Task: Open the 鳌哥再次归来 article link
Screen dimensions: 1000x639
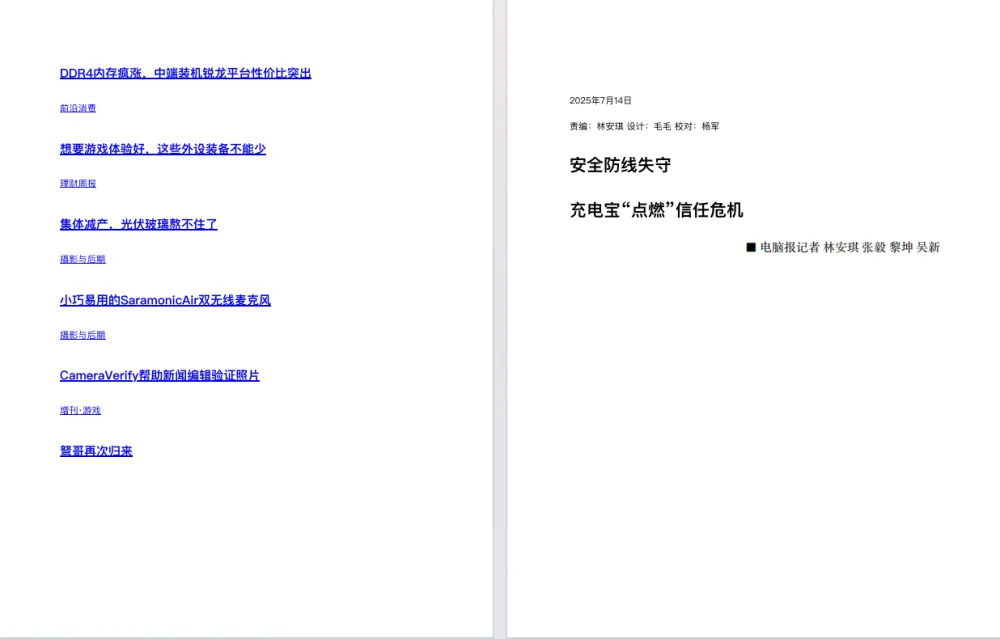Action: (94, 451)
